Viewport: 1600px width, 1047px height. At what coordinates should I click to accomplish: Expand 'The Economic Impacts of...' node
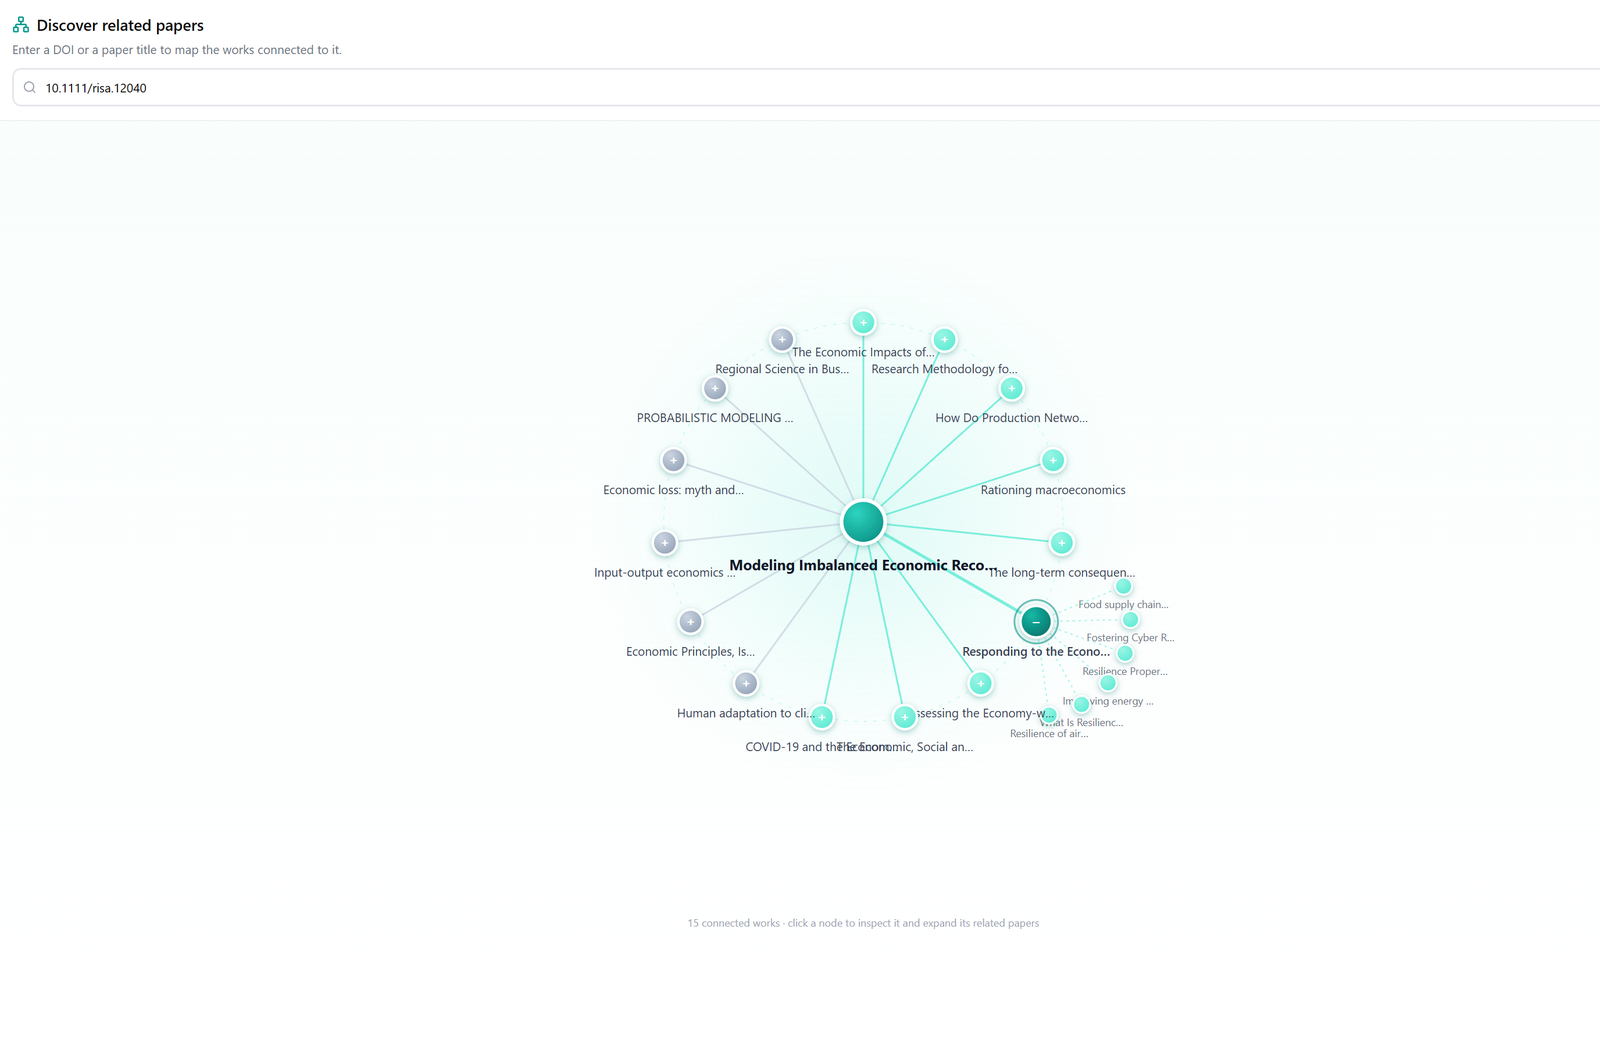(x=863, y=323)
